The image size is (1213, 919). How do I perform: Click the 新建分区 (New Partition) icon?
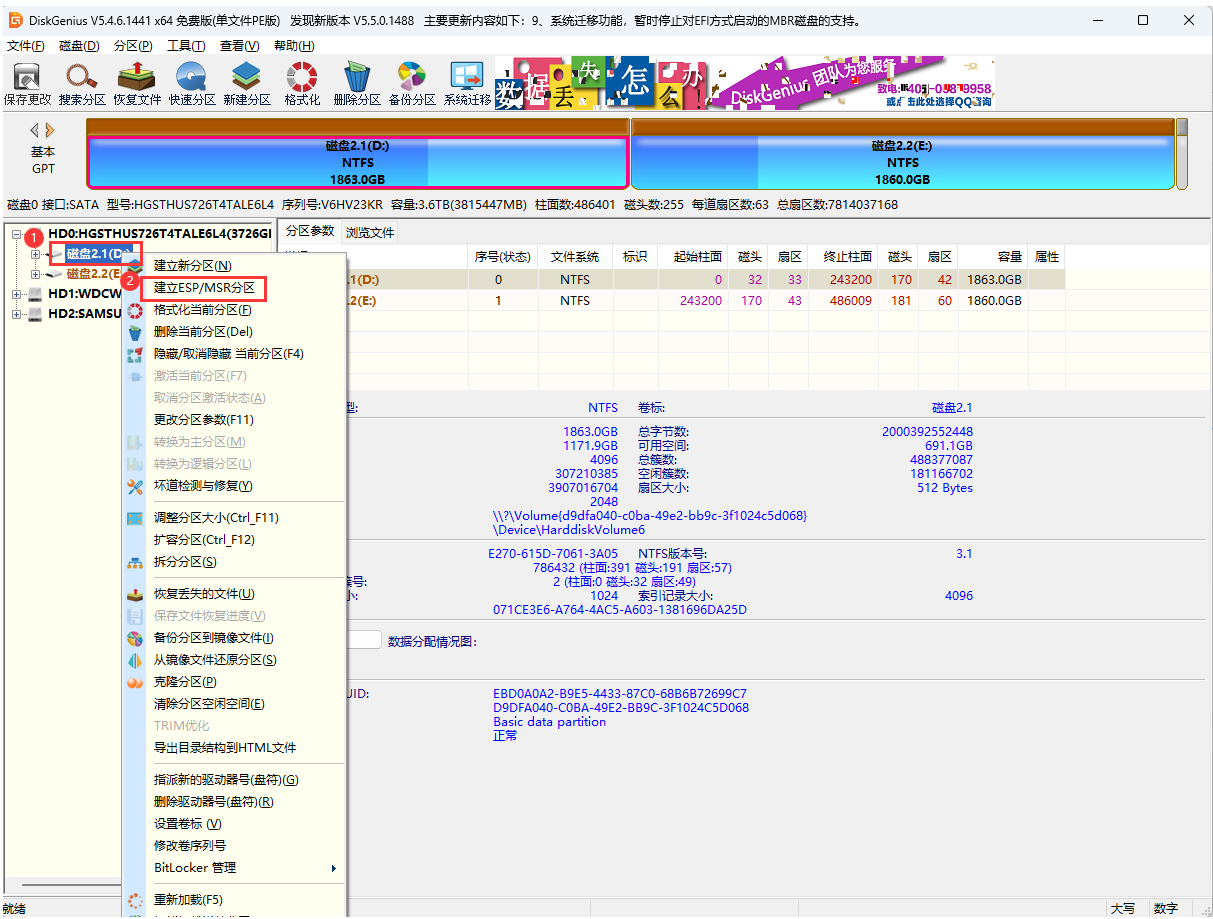point(246,82)
